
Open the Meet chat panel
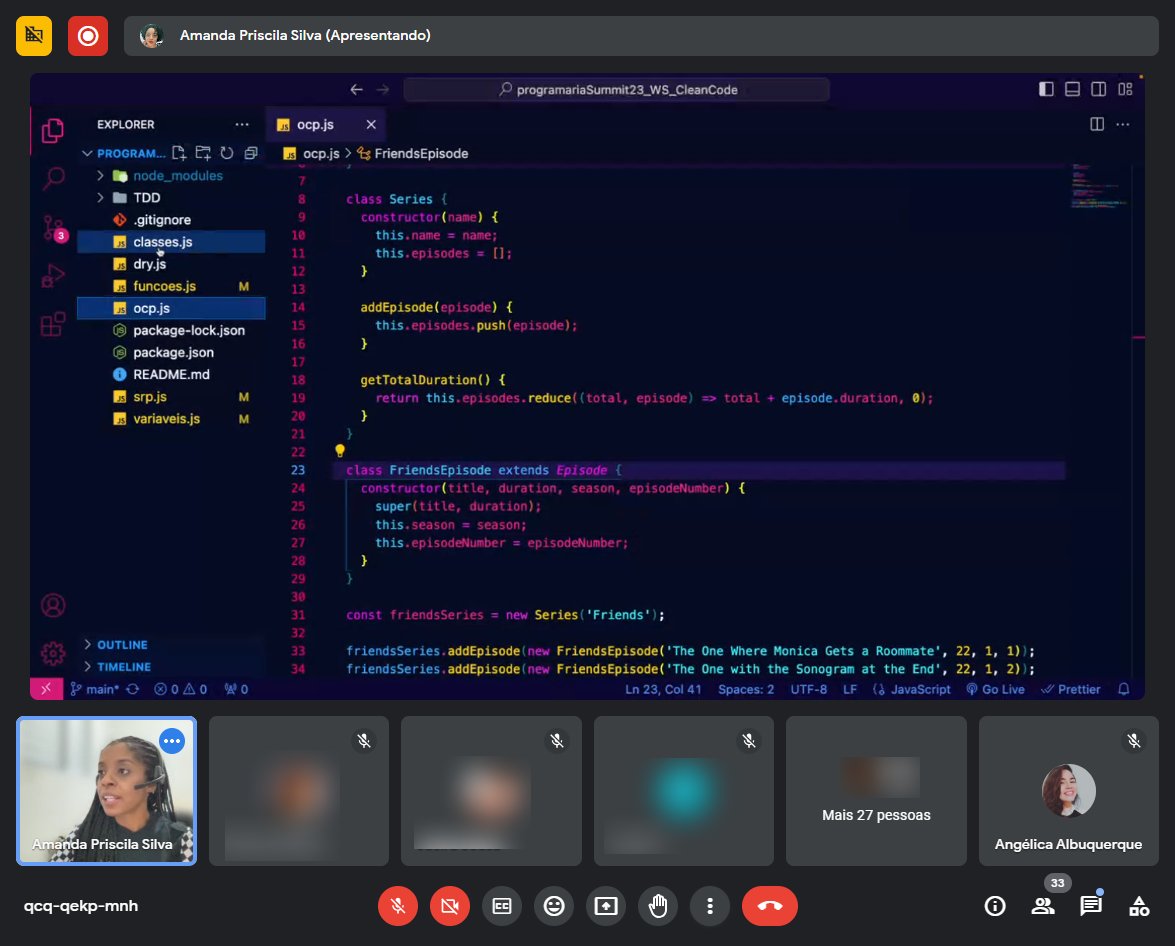(1091, 905)
